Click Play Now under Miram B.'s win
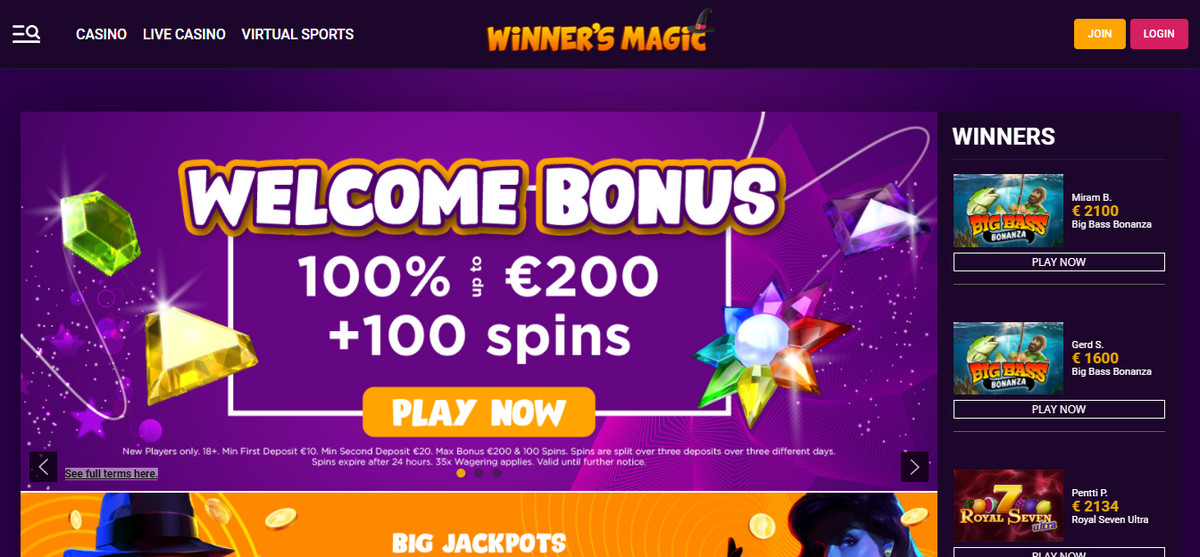The height and width of the screenshot is (557, 1200). 1059,262
